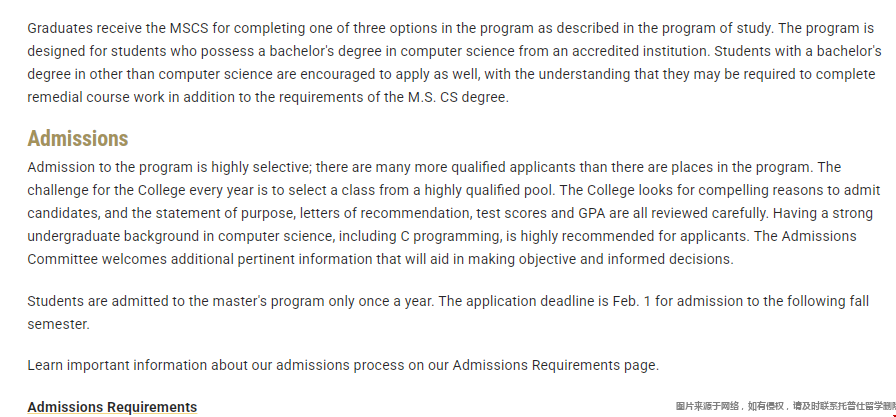896x417 pixels.
Task: Click the gold Admissions heading
Action: [78, 139]
